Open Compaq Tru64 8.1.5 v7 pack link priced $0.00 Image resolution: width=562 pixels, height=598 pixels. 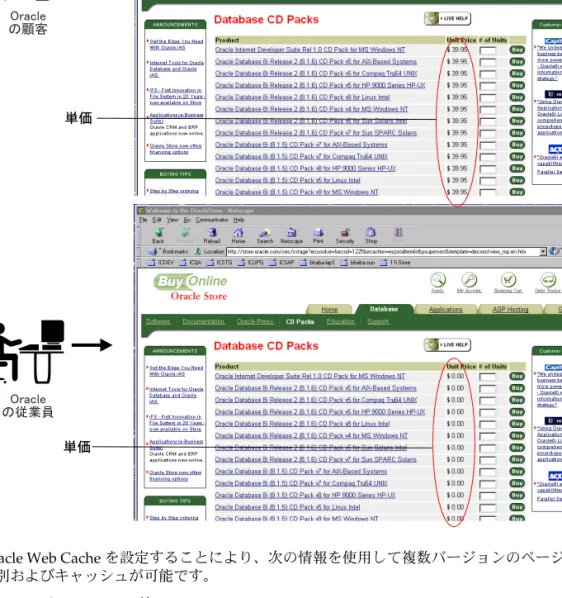point(301,483)
